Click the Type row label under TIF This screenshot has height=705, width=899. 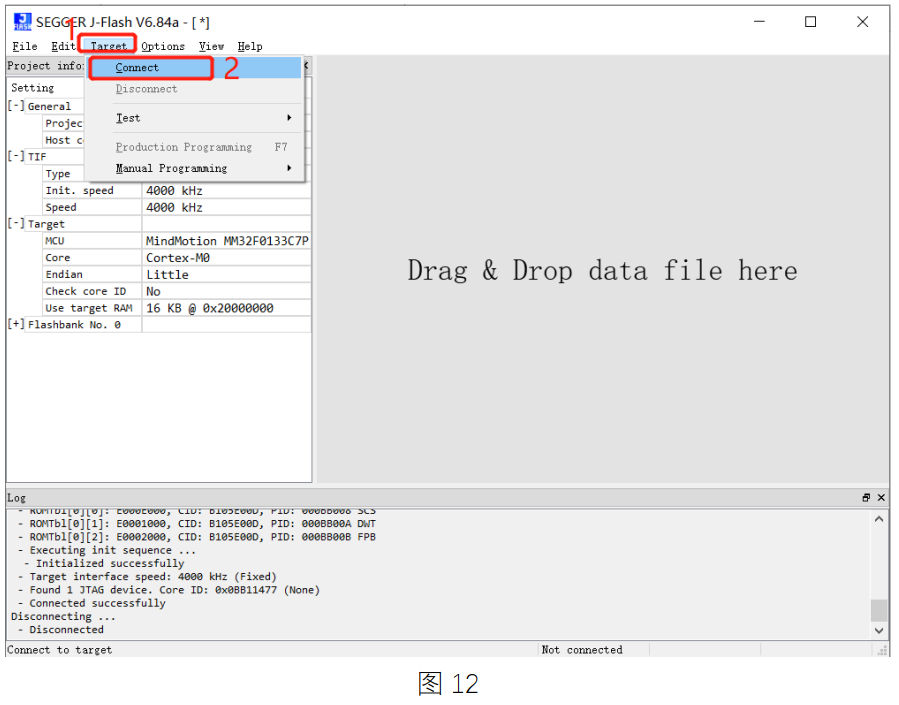[x=58, y=174]
